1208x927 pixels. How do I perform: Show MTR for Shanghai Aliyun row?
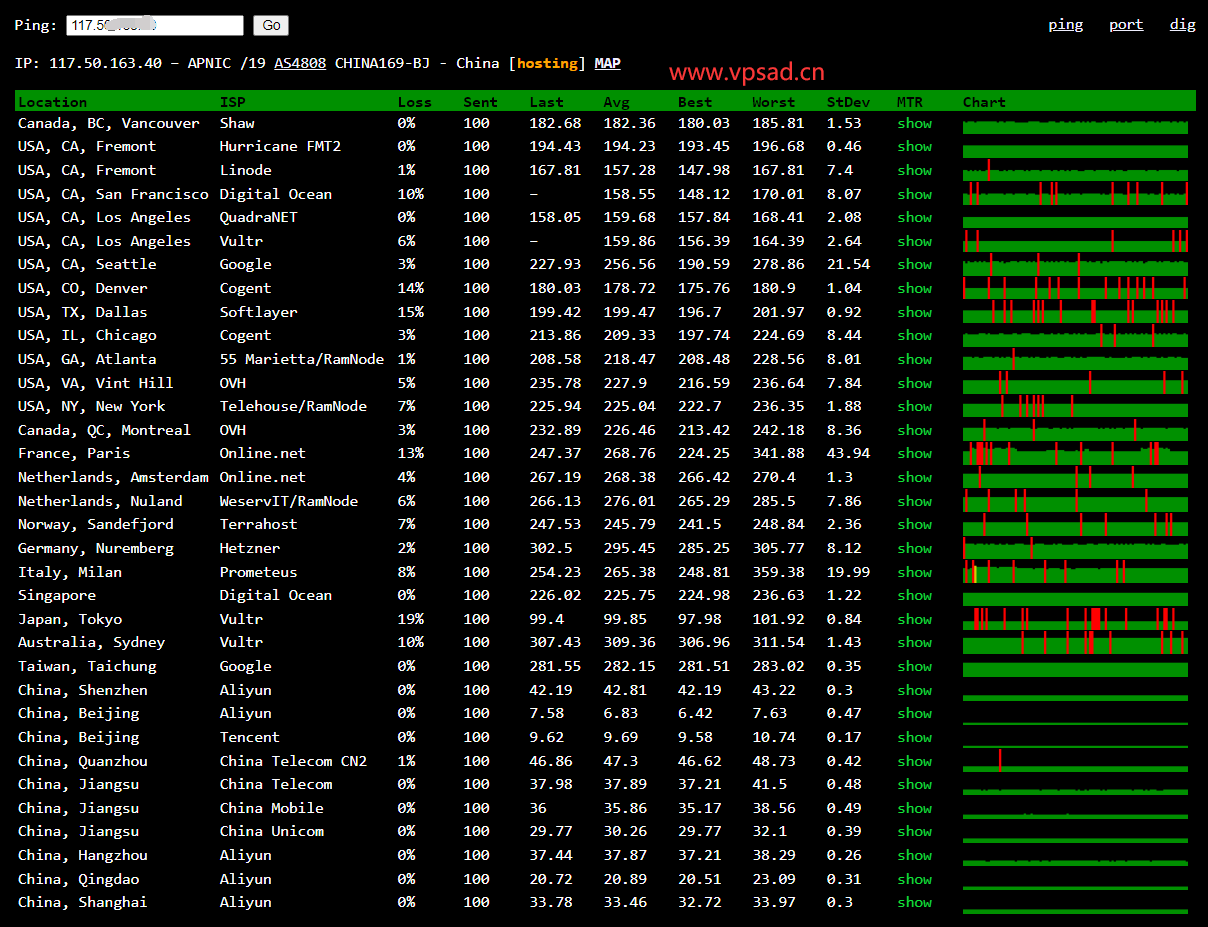(x=914, y=902)
